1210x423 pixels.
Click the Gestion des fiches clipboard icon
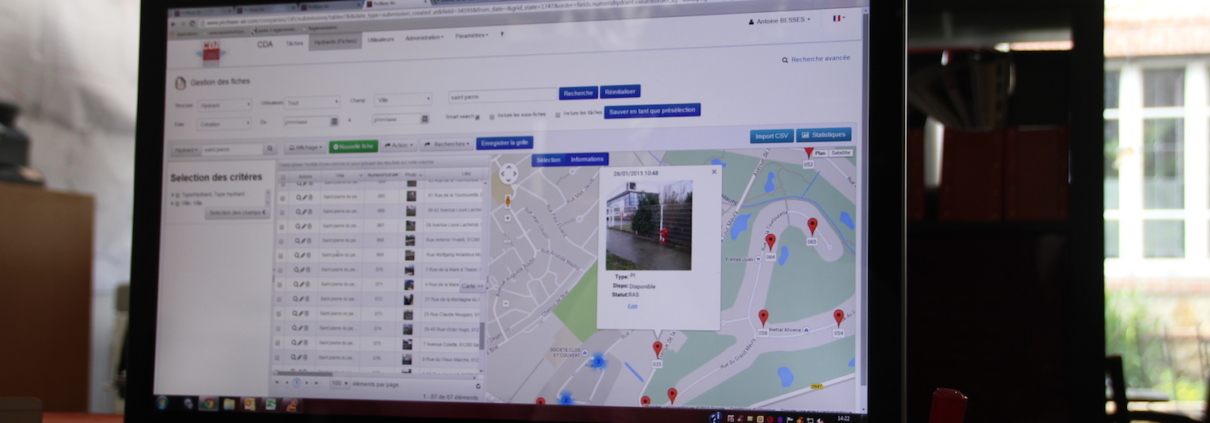click(x=180, y=85)
